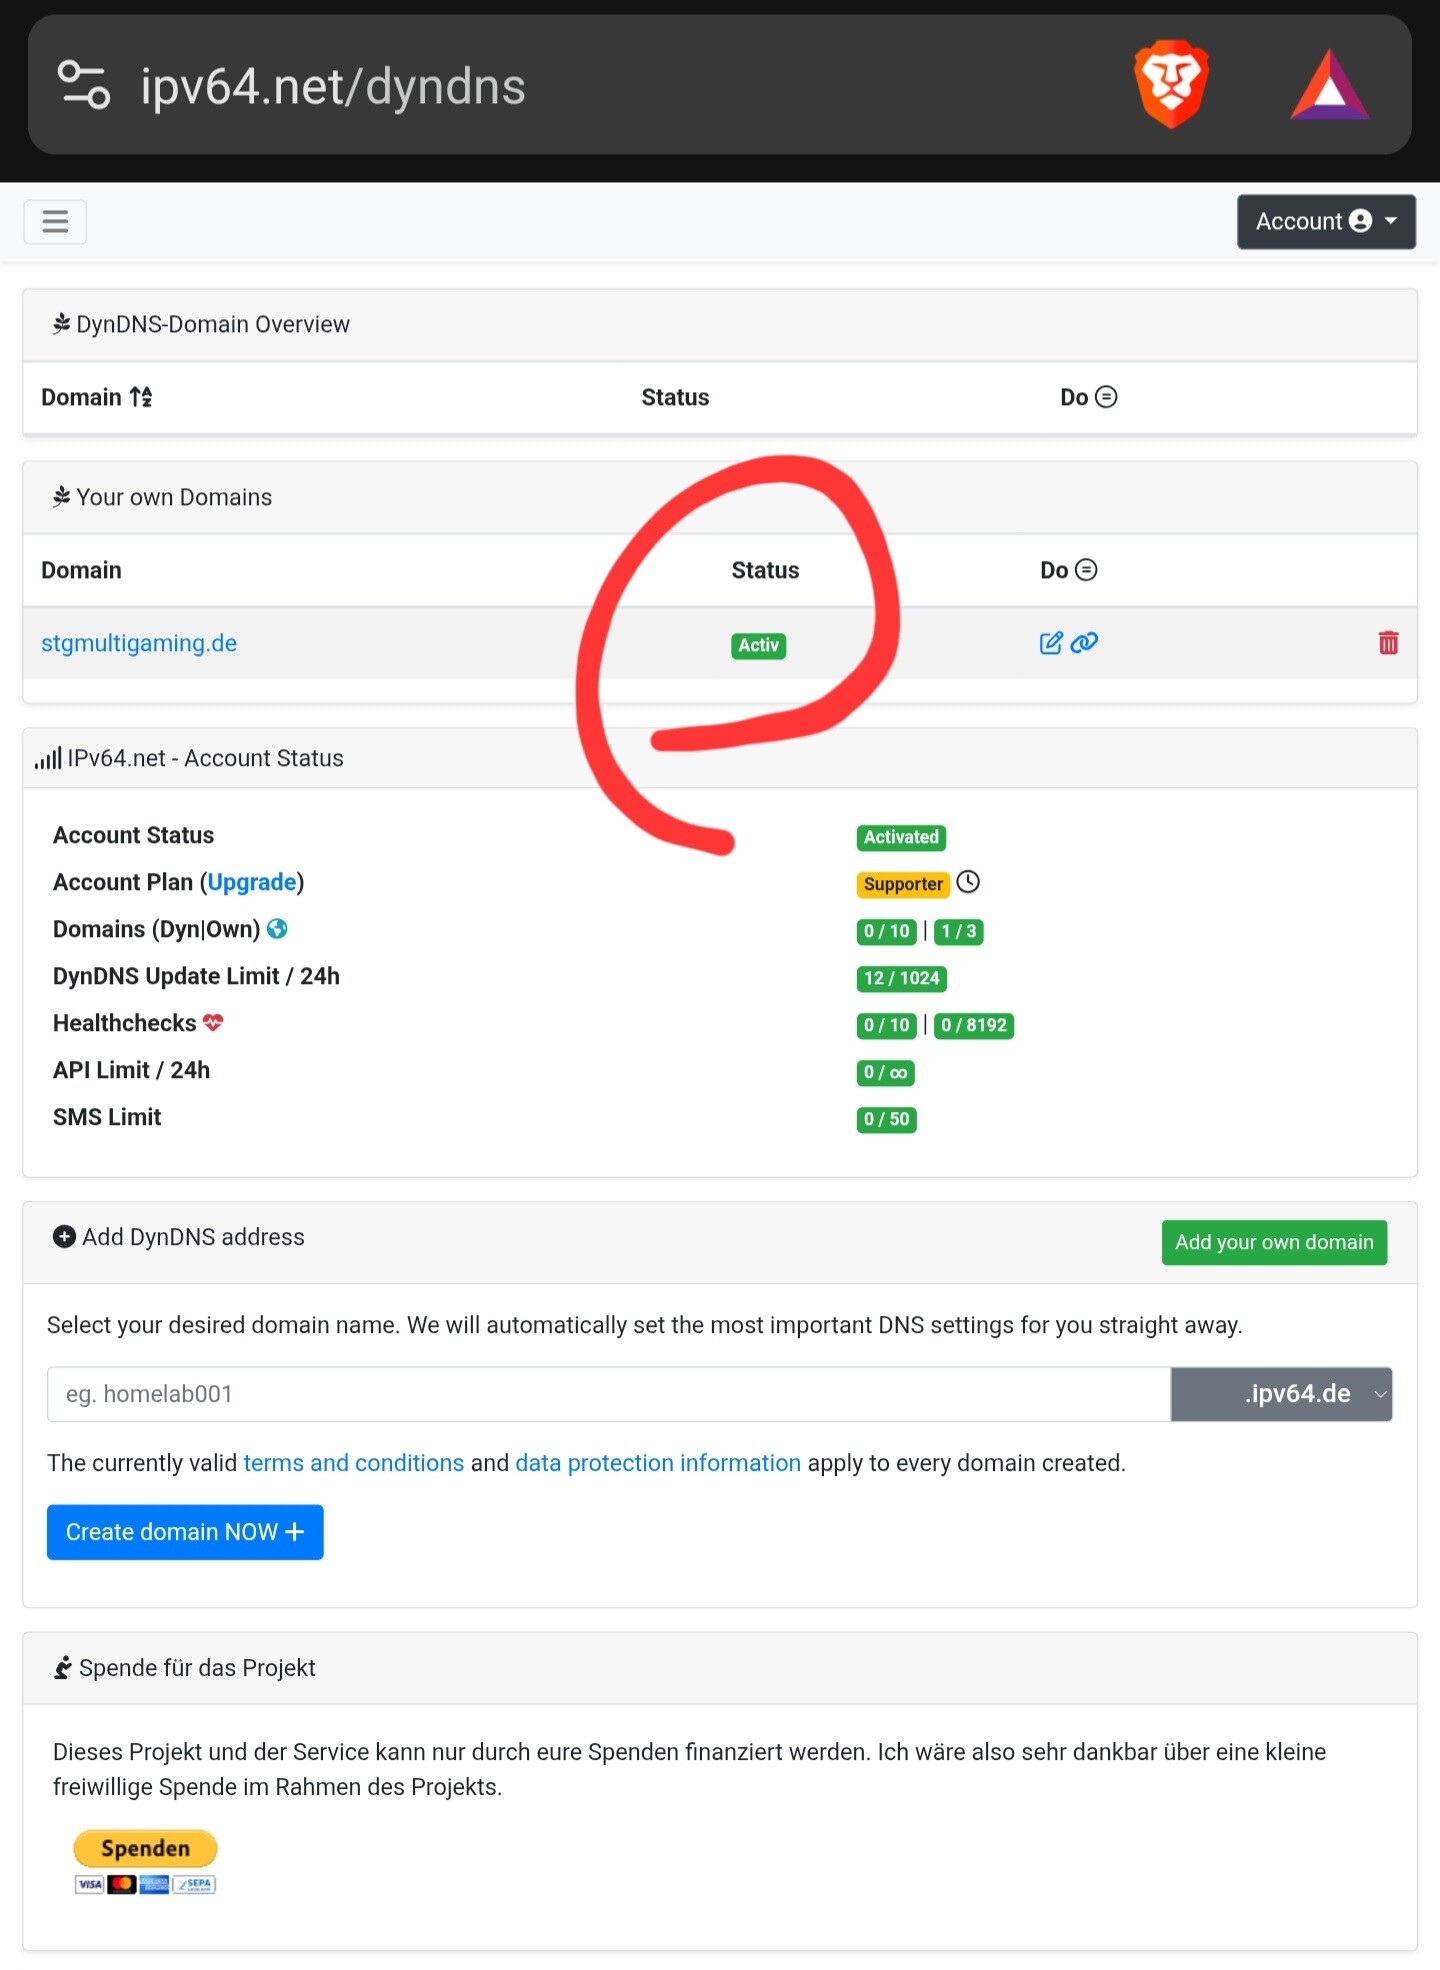The width and height of the screenshot is (1440, 1970).
Task: Open the hamburger navigation menu
Action: click(x=55, y=221)
